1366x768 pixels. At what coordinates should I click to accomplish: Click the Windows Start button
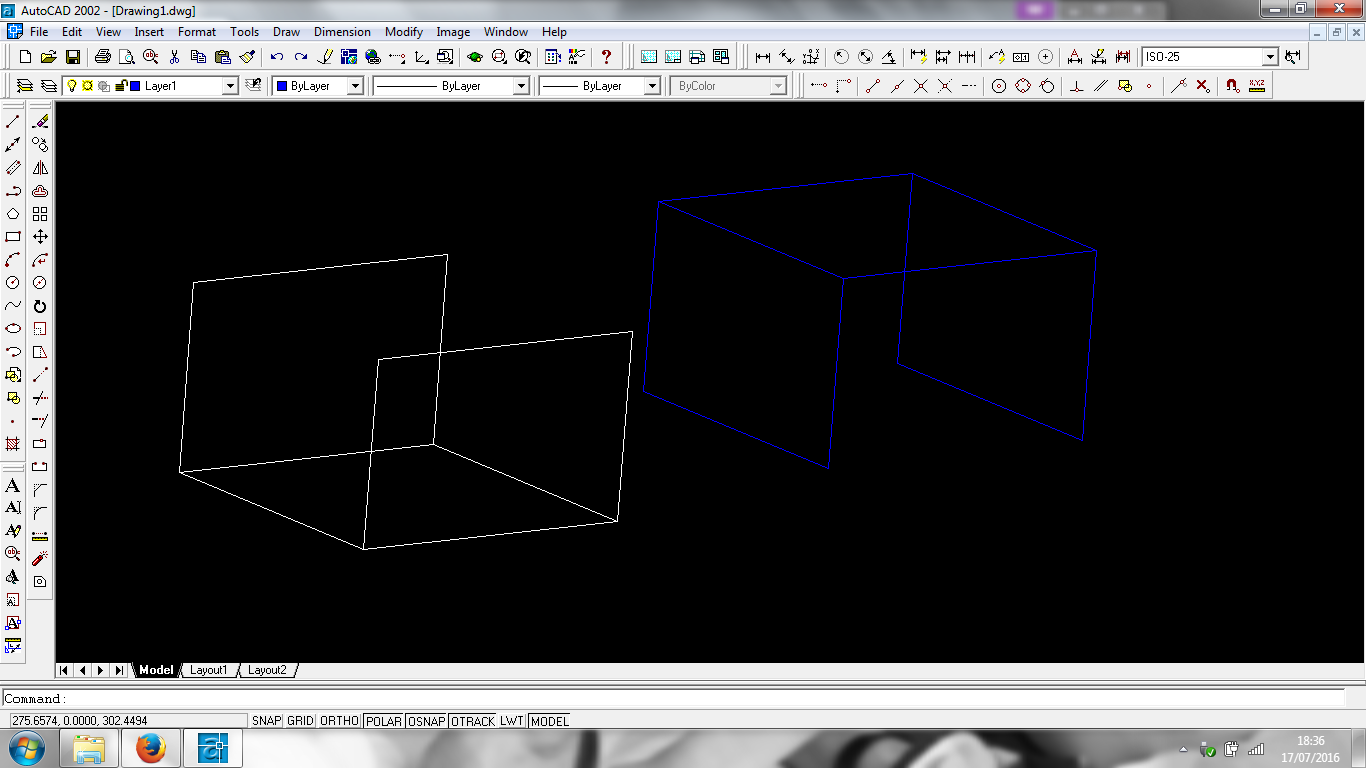25,747
